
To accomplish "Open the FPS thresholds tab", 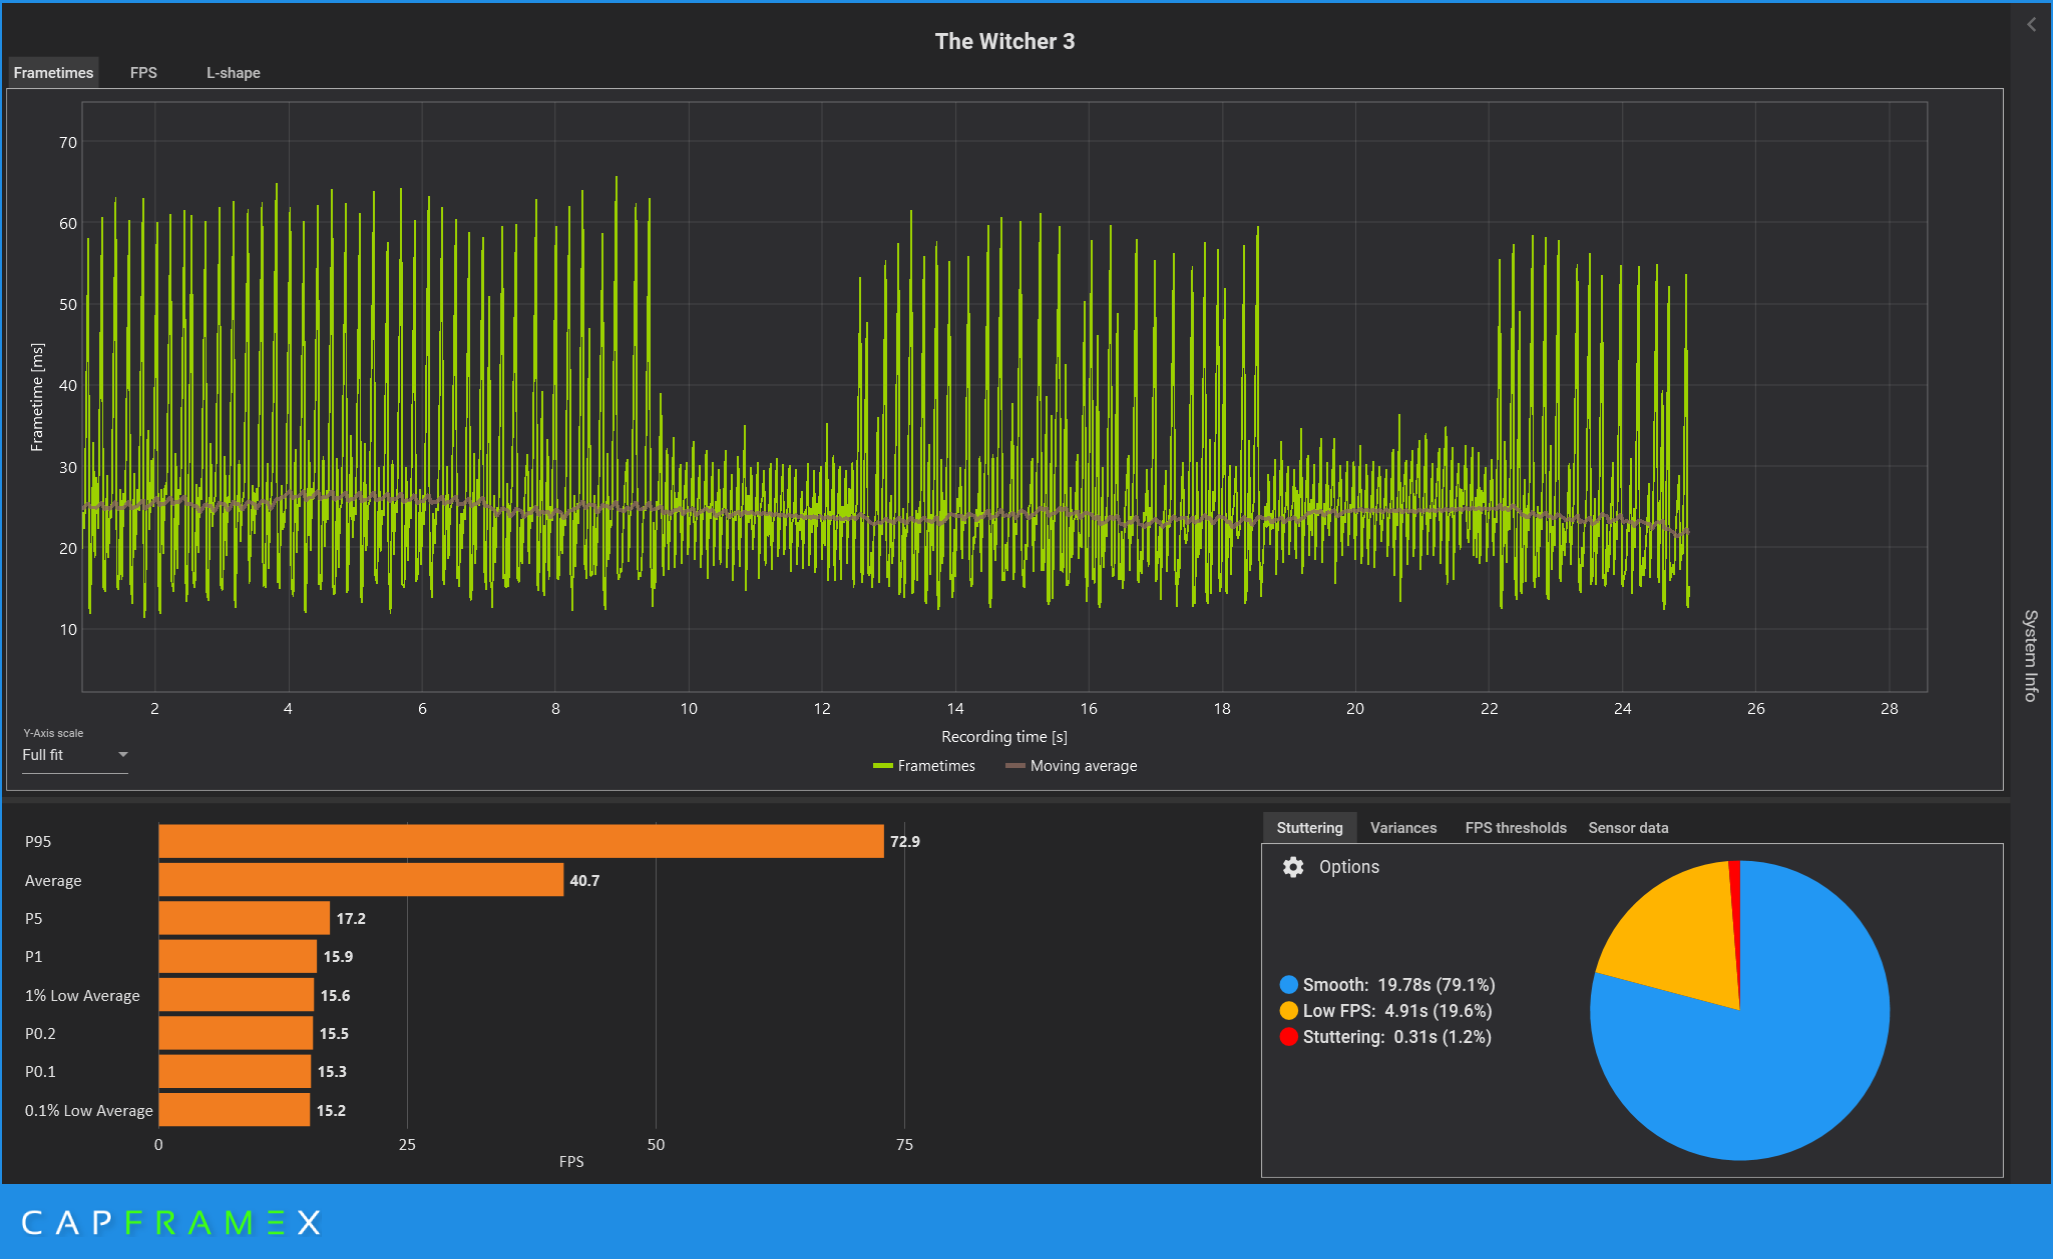I will 1515,828.
